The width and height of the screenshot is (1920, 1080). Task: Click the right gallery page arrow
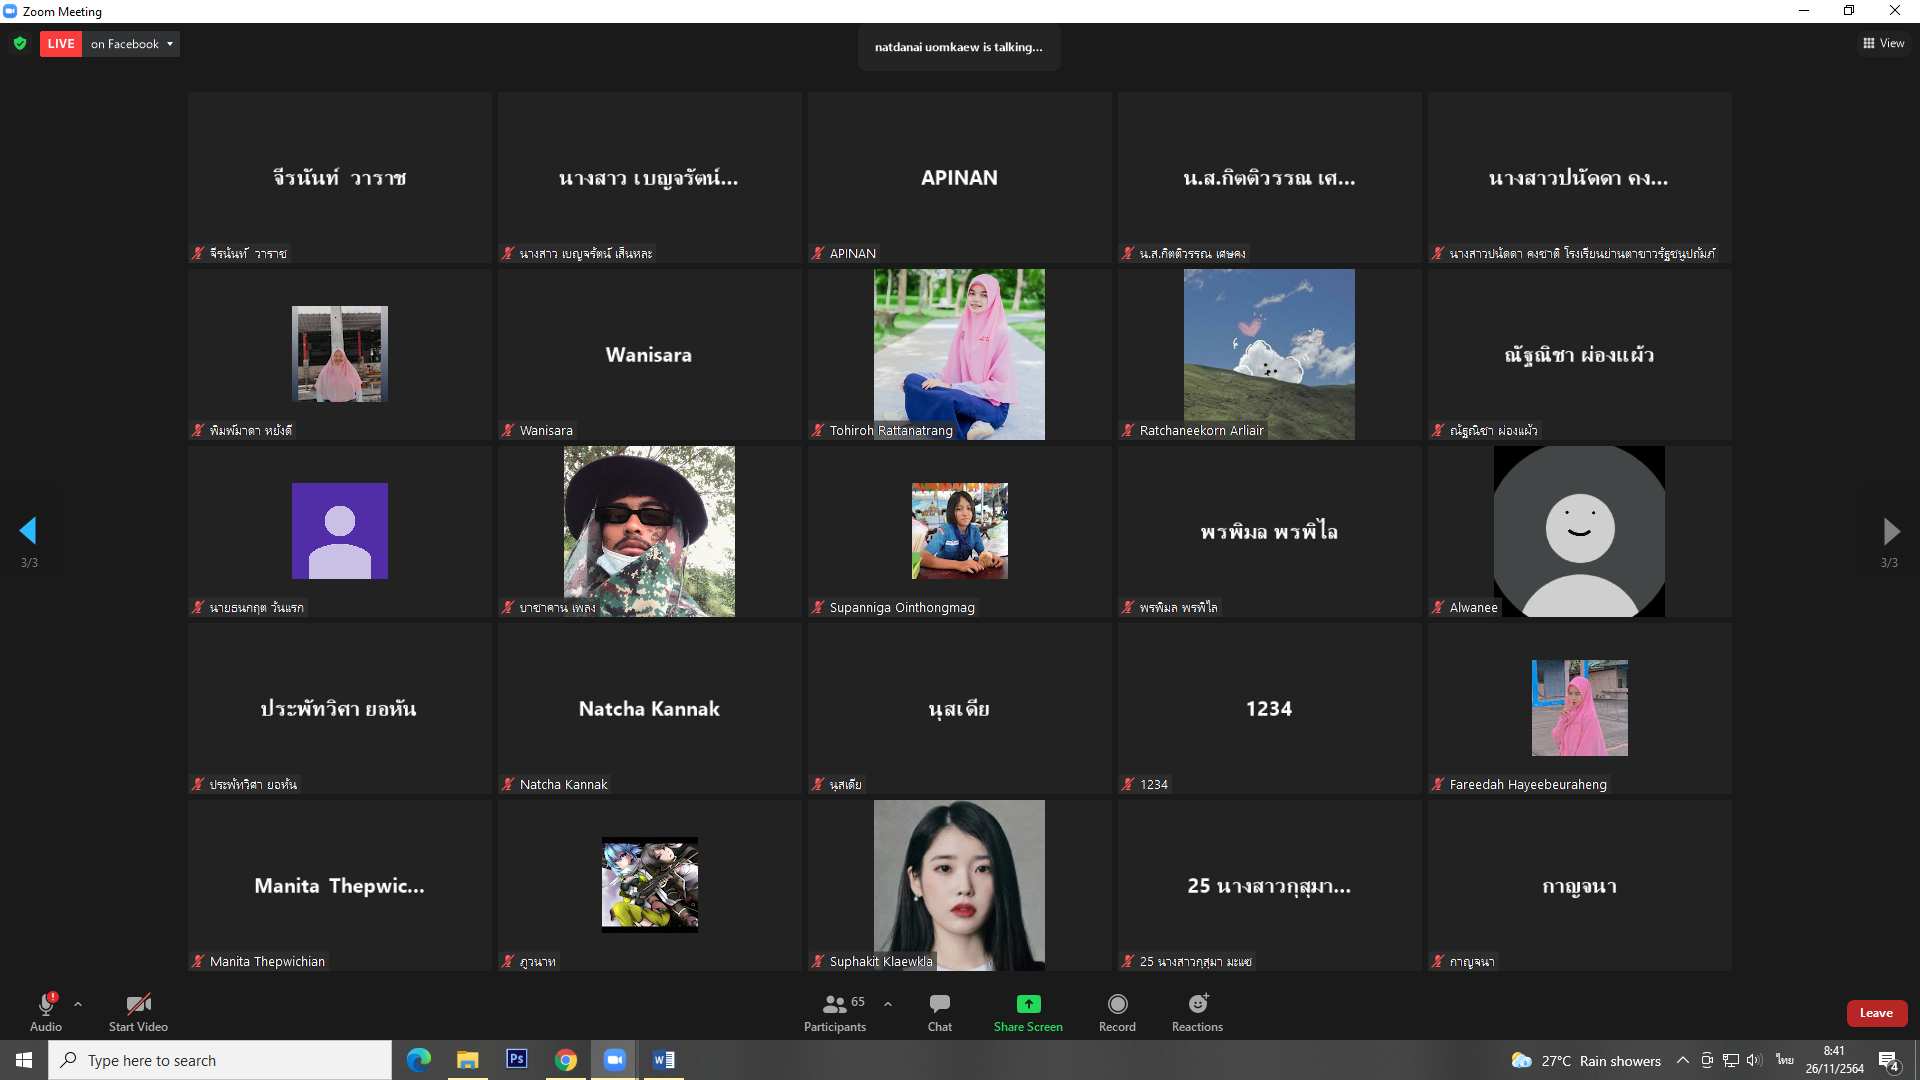(1890, 531)
